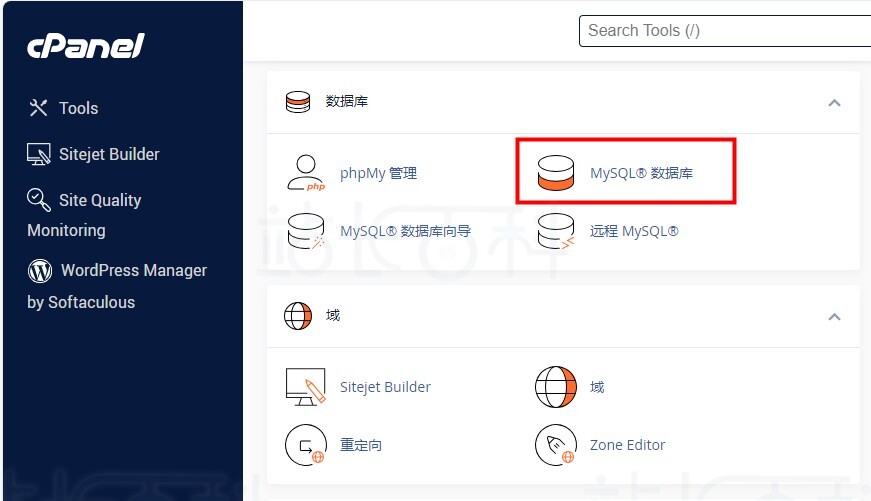Image resolution: width=871 pixels, height=501 pixels.
Task: Open the 远程 MySQL® link
Action: click(x=634, y=231)
